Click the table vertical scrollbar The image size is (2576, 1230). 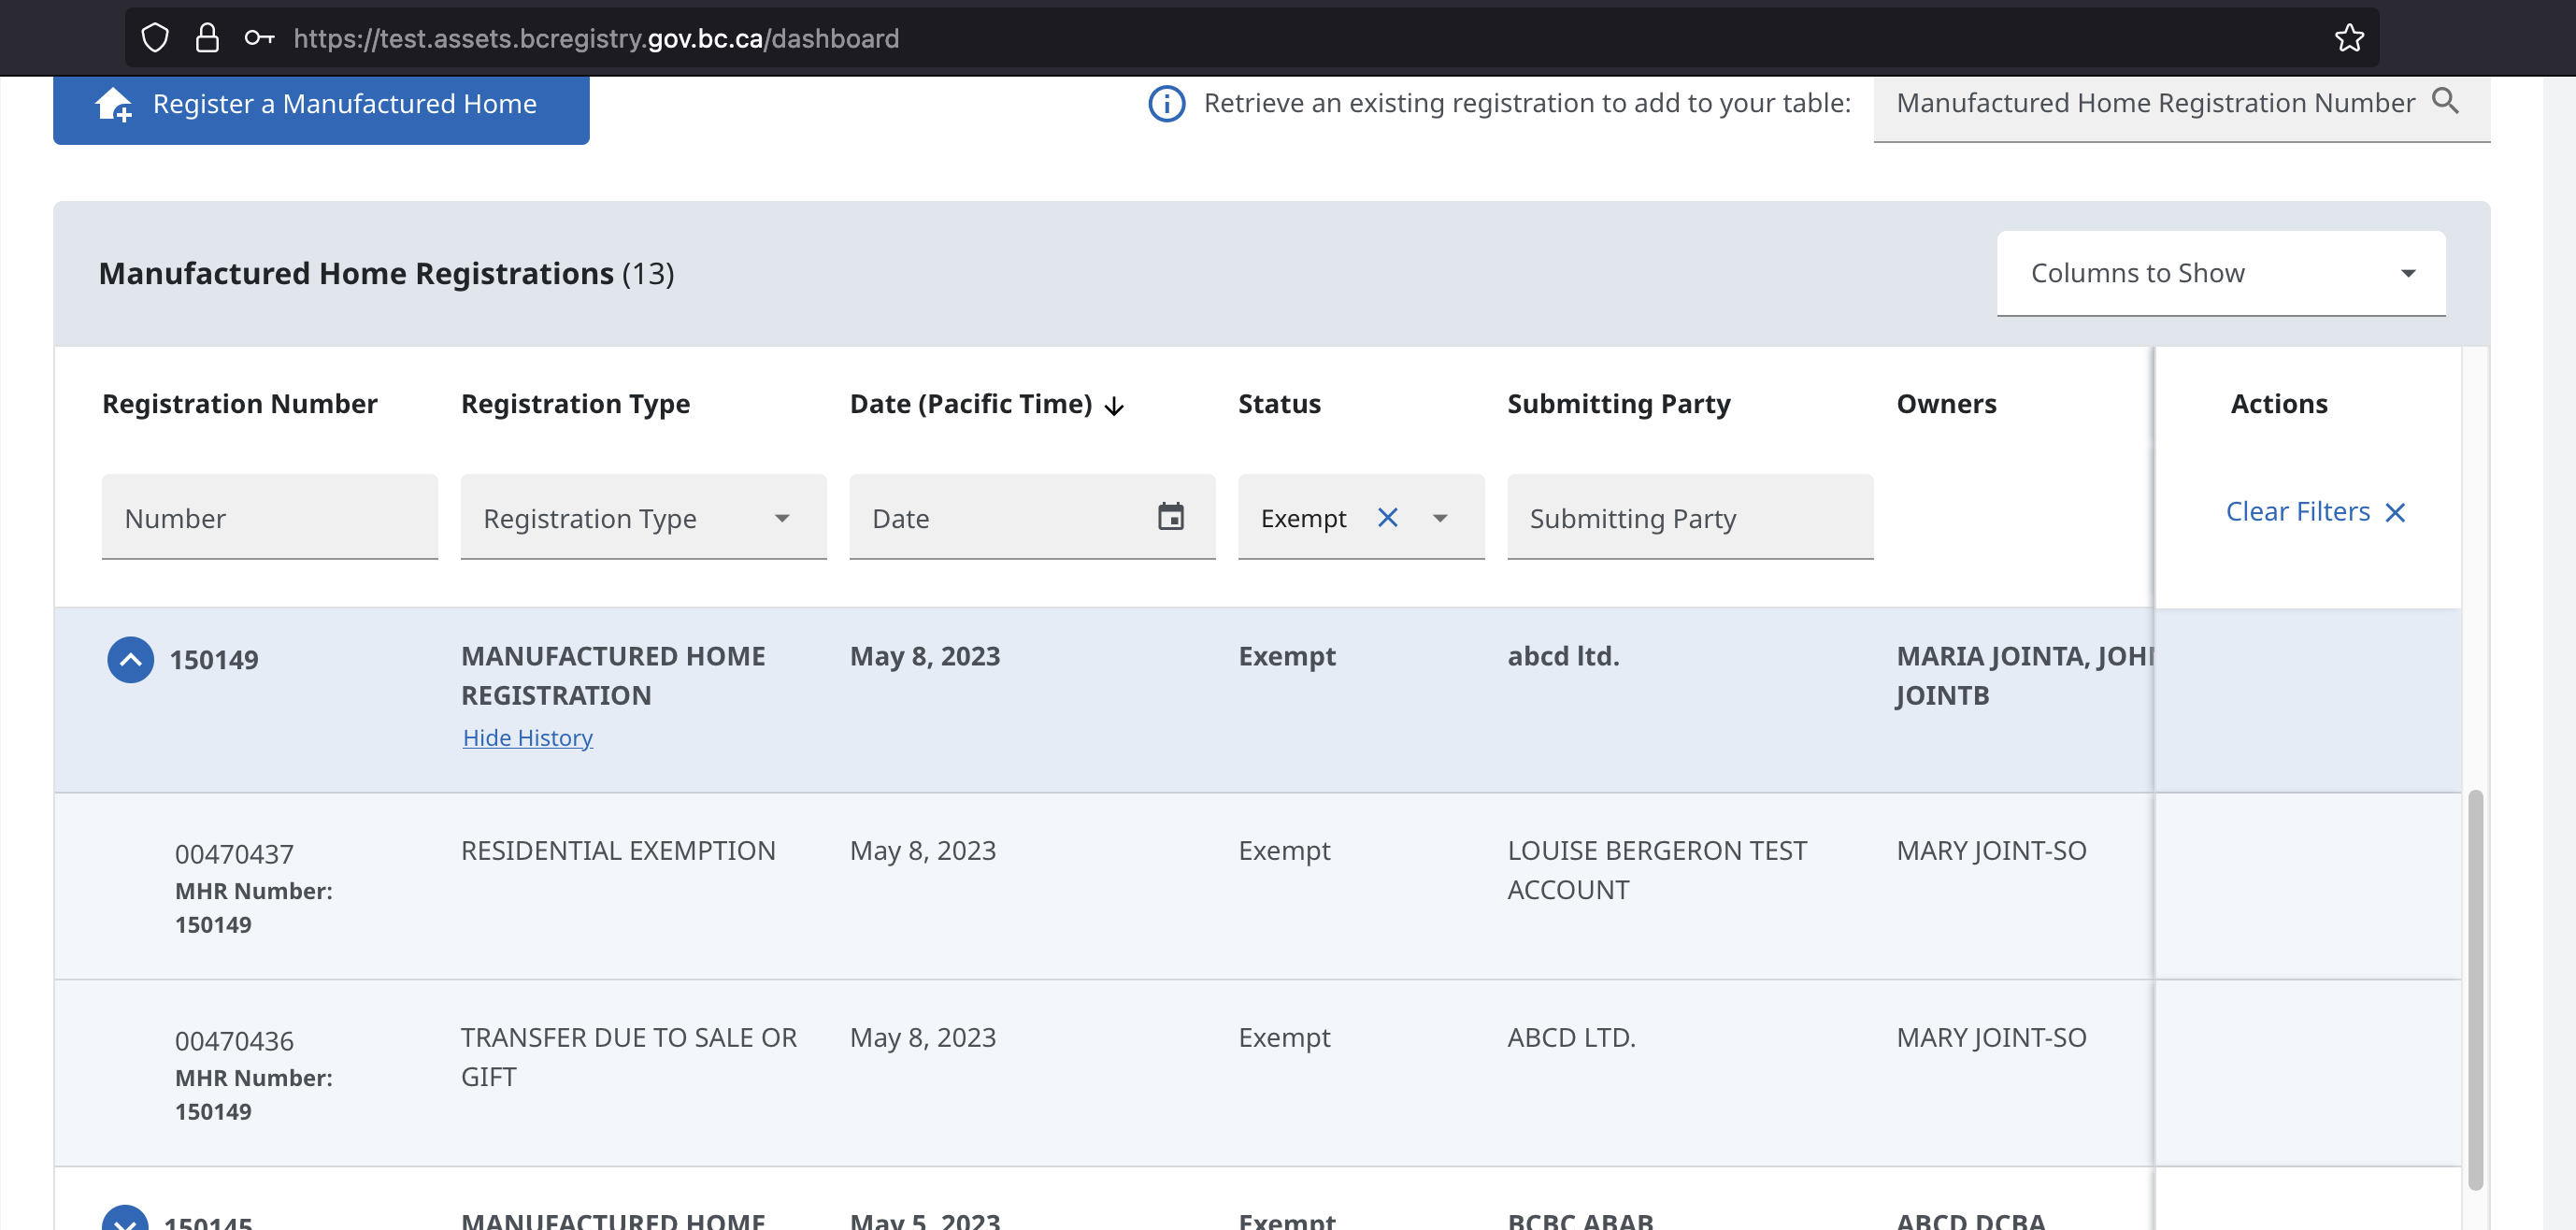pos(2474,990)
